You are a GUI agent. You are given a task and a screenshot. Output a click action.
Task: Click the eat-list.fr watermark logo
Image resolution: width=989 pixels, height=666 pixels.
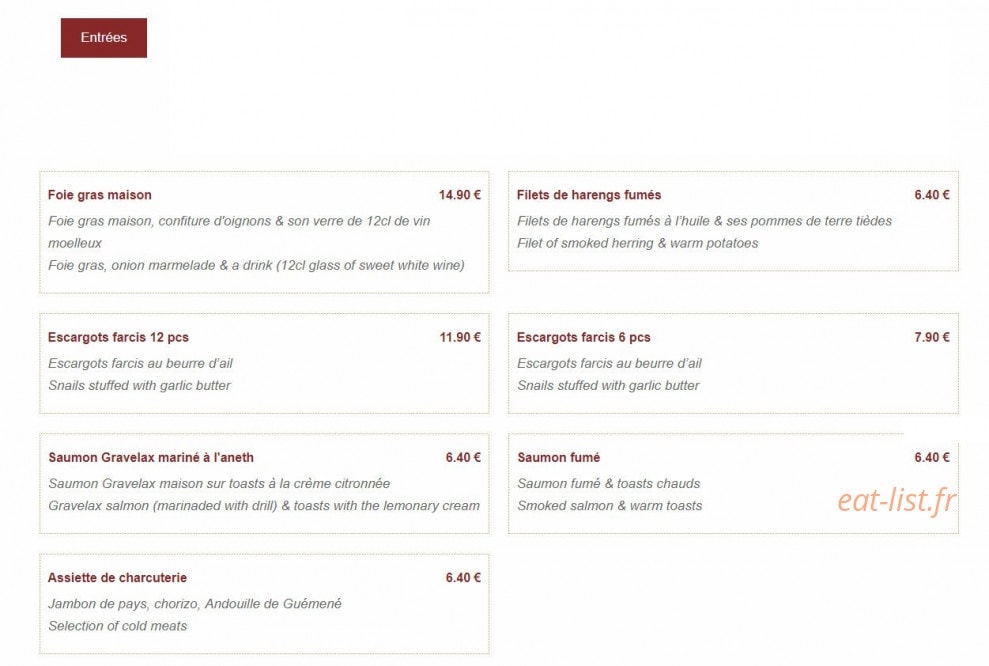(x=896, y=501)
